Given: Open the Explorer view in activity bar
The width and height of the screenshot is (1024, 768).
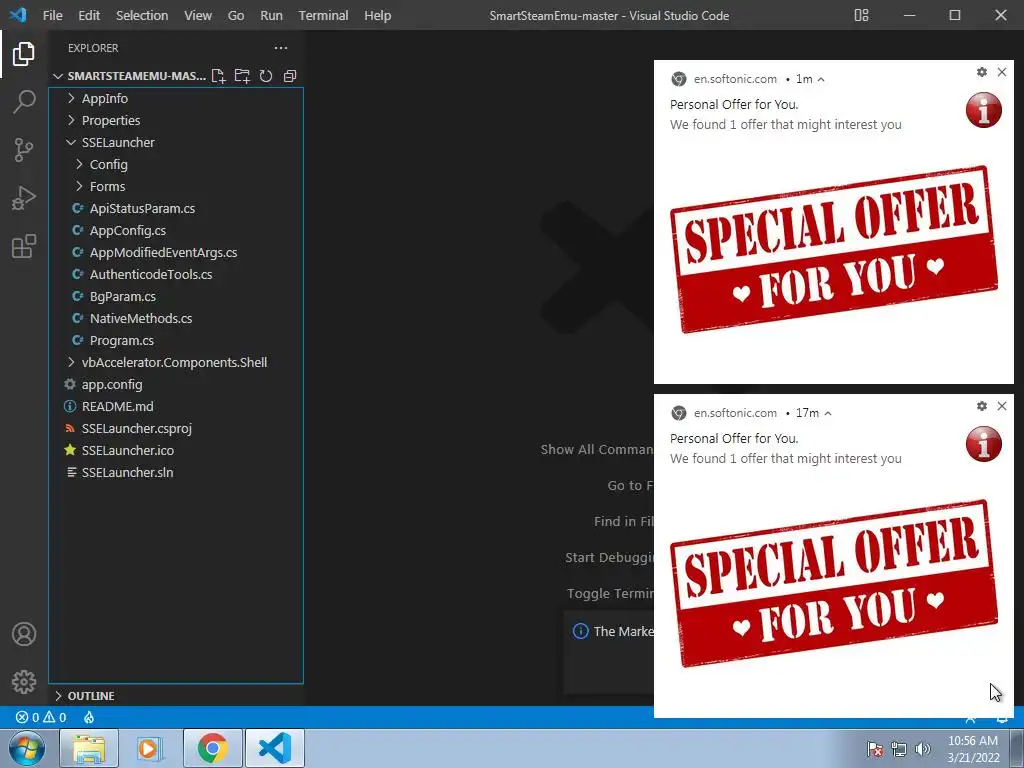Looking at the screenshot, I should tap(24, 54).
